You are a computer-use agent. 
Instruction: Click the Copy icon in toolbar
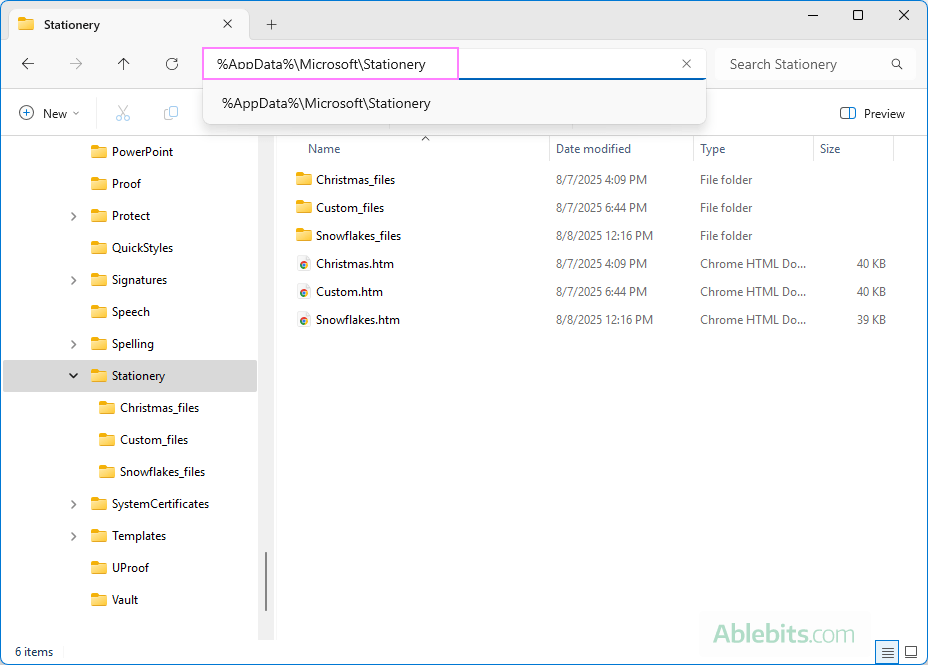tap(170, 113)
